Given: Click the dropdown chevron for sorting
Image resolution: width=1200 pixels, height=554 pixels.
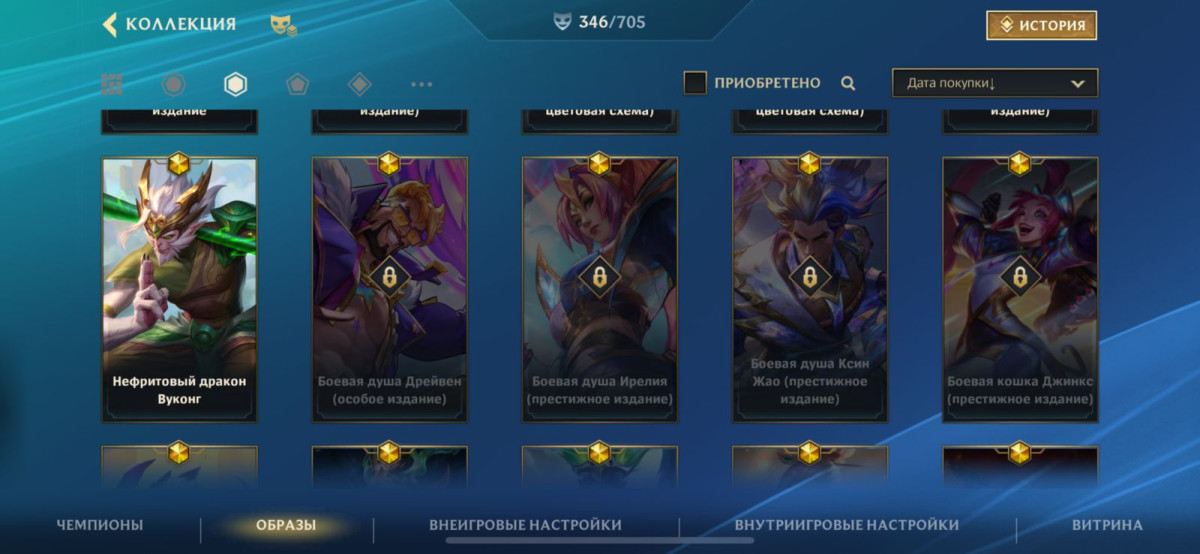Looking at the screenshot, I should (1078, 84).
